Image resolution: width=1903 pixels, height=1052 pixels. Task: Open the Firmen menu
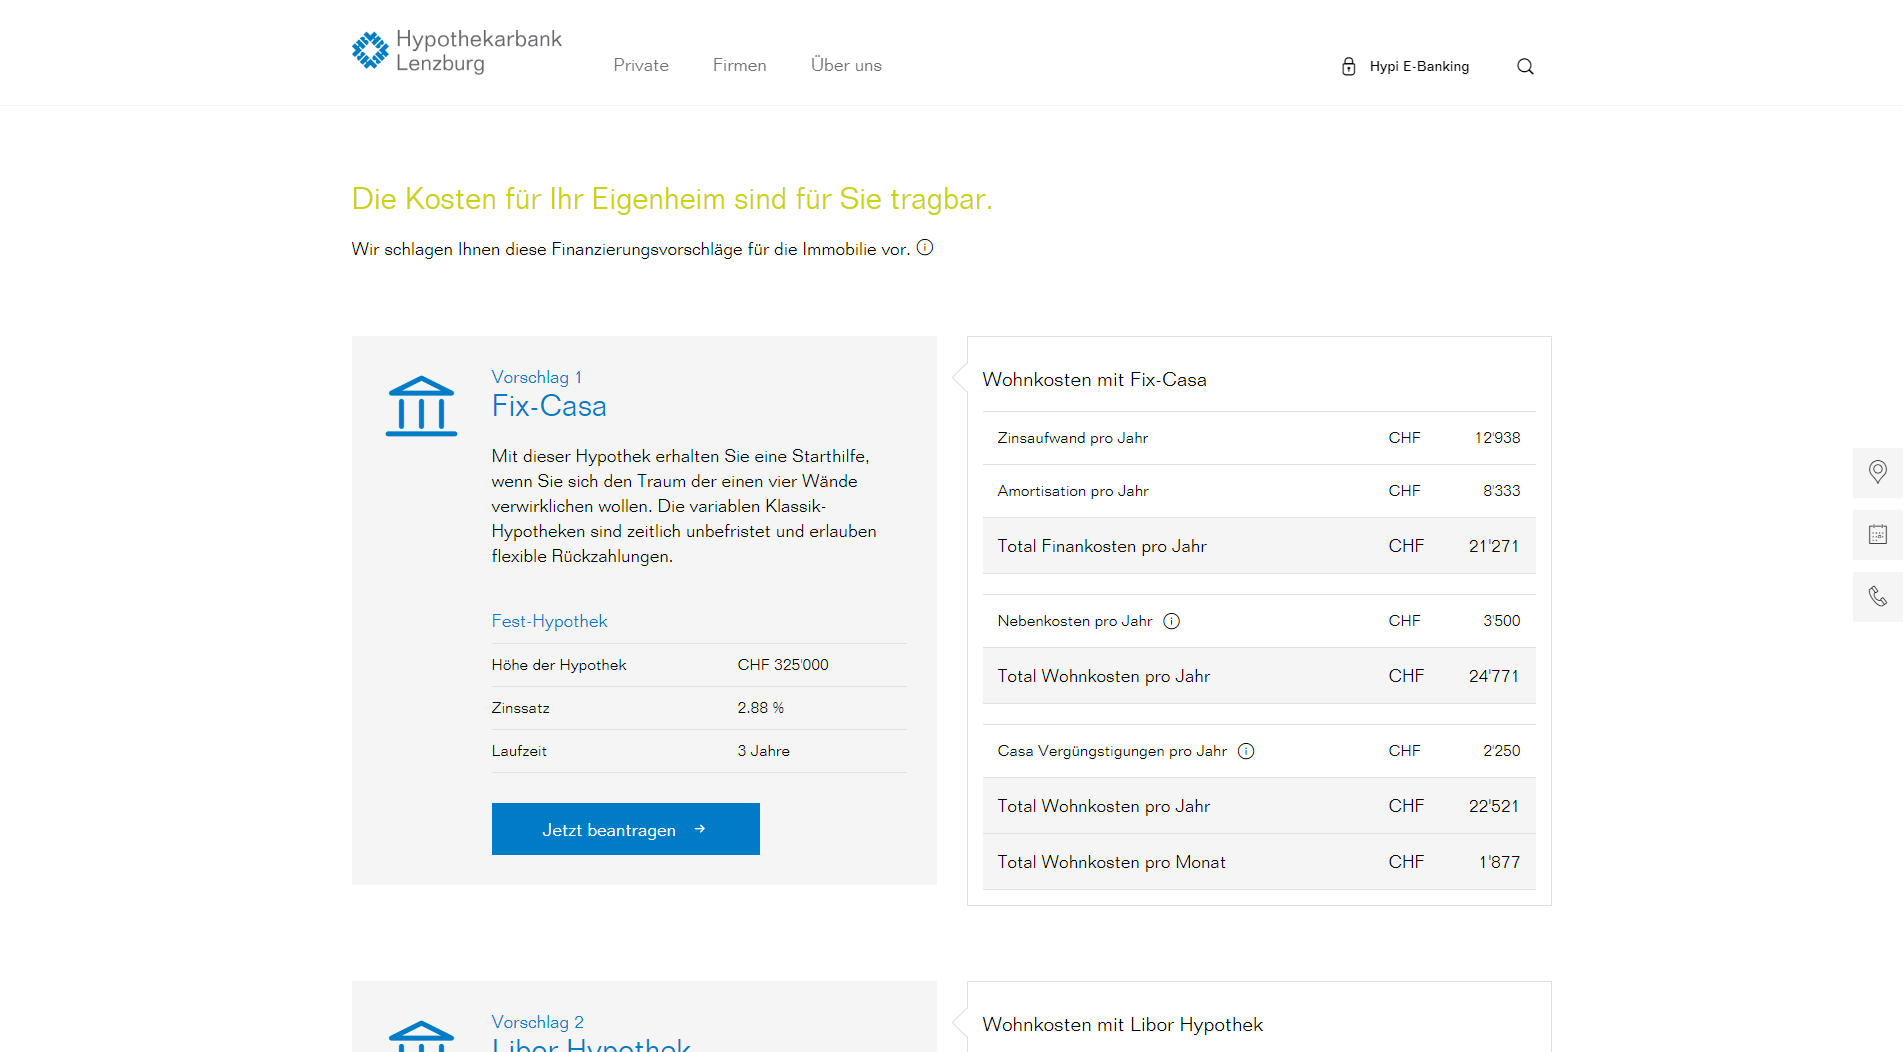coord(739,65)
